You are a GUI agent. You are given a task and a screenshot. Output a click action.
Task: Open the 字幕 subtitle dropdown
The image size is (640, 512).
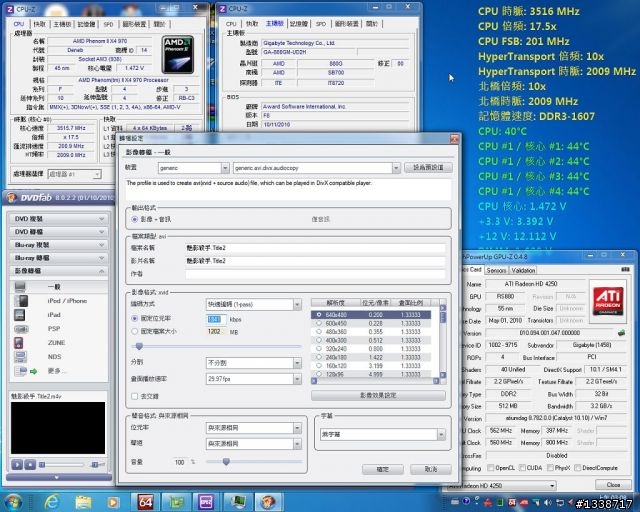tap(382, 434)
